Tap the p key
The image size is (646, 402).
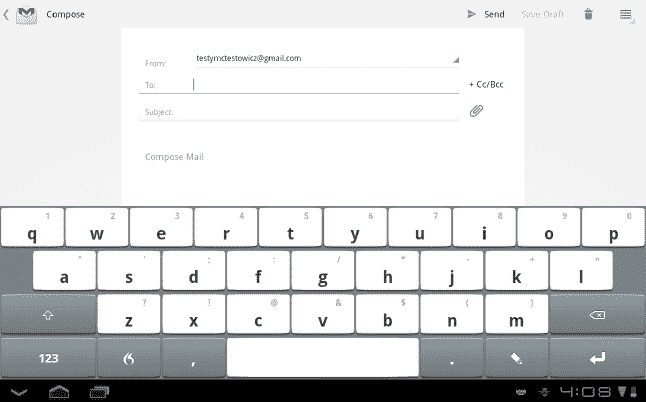[x=613, y=227]
